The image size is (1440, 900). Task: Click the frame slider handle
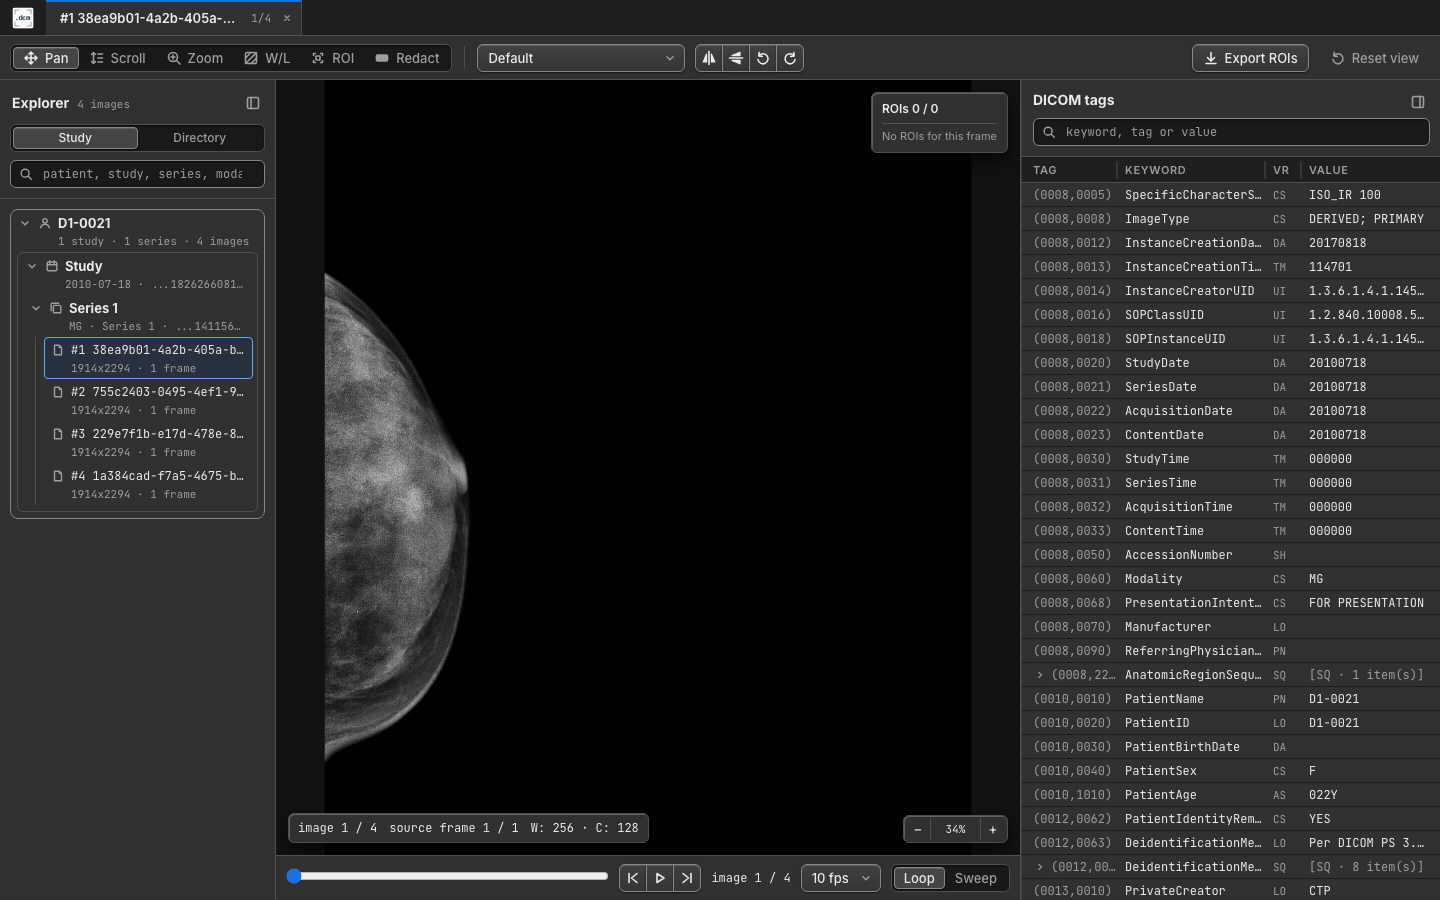(x=294, y=876)
